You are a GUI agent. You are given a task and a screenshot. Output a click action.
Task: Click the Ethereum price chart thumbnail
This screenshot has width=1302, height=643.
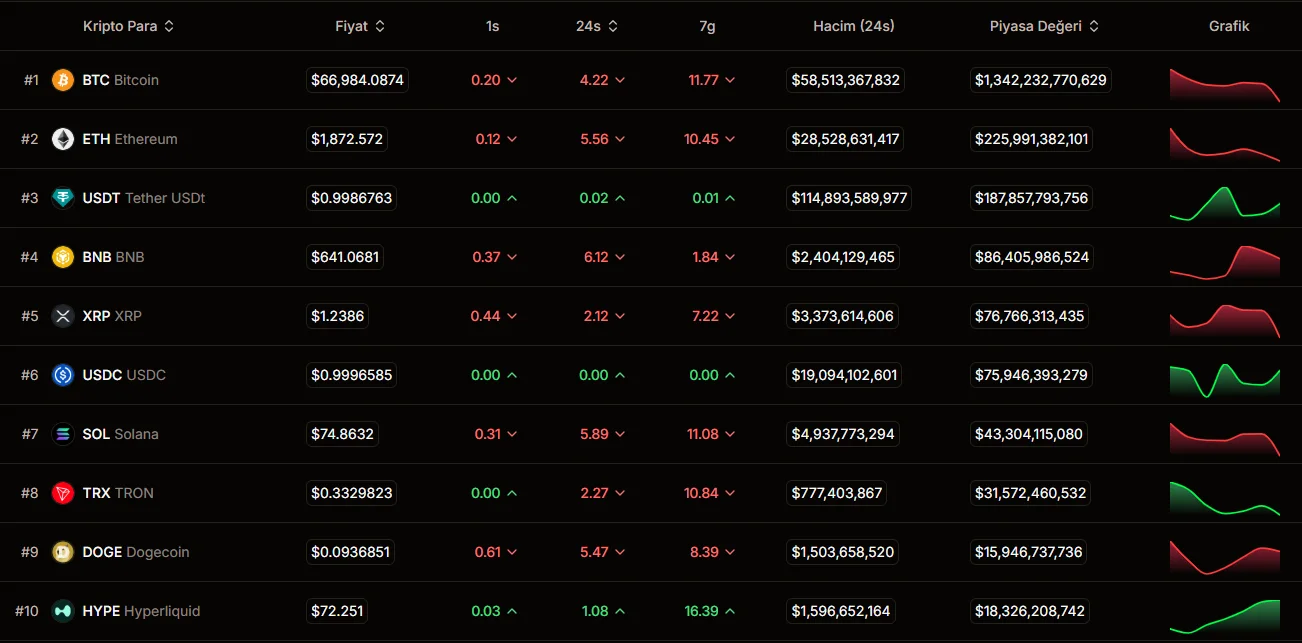1225,143
